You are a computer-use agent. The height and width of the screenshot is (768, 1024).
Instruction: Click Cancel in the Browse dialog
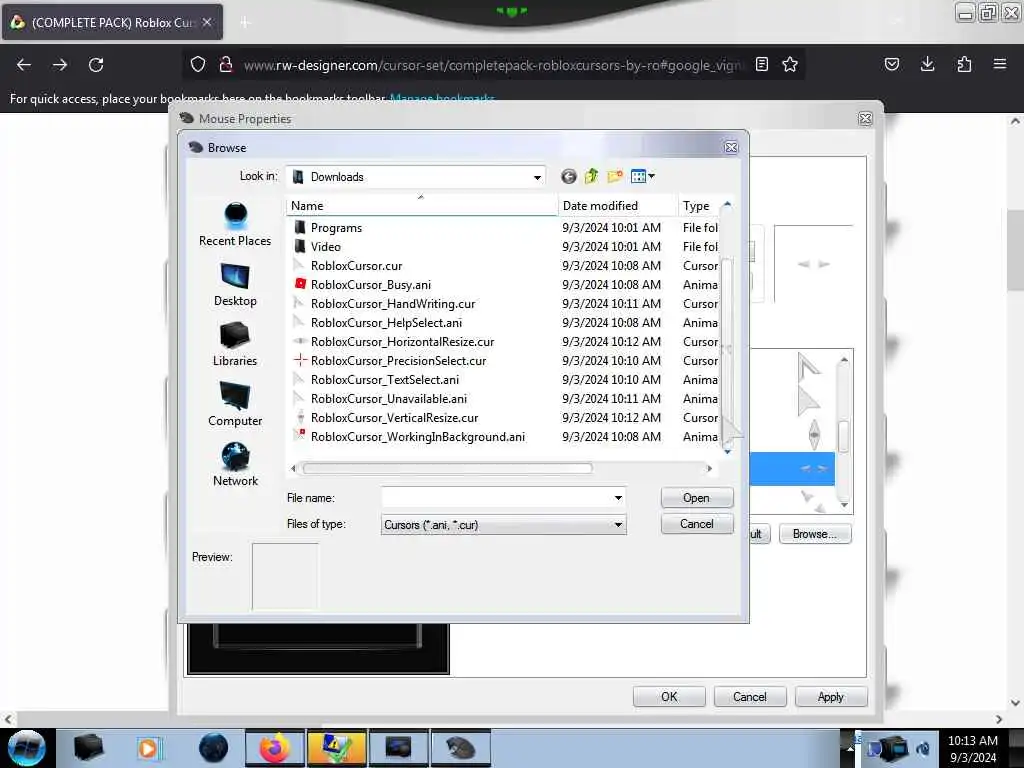point(697,524)
